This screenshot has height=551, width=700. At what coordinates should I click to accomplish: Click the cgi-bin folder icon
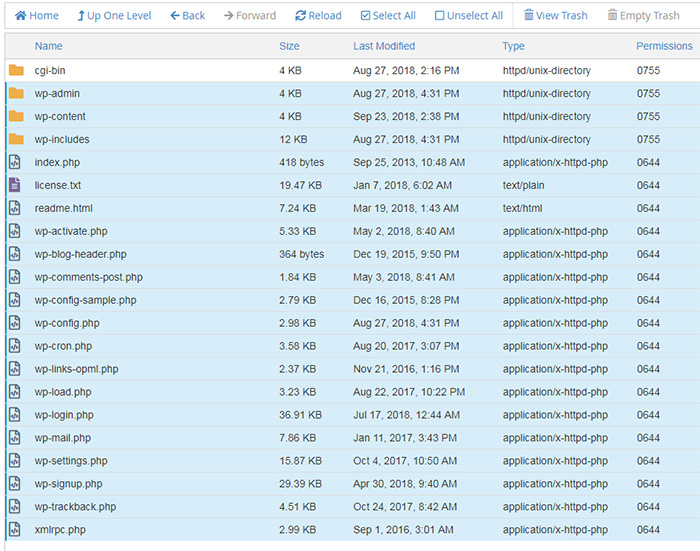pos(16,70)
